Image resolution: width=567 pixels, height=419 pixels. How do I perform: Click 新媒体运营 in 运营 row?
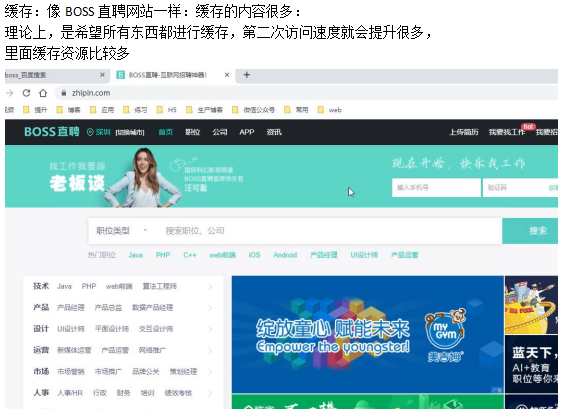point(74,350)
